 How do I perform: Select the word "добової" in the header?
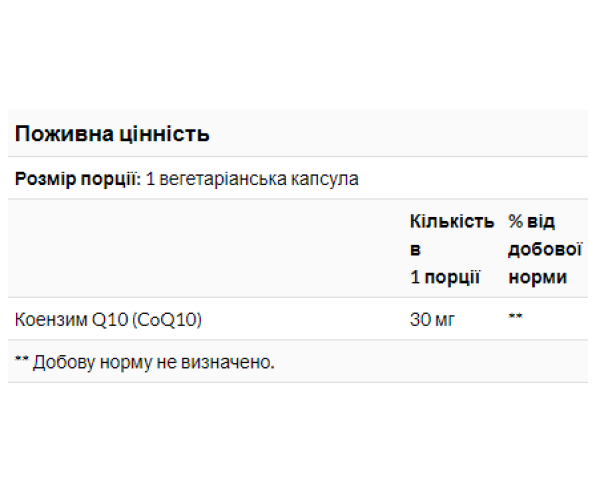pyautogui.click(x=545, y=249)
